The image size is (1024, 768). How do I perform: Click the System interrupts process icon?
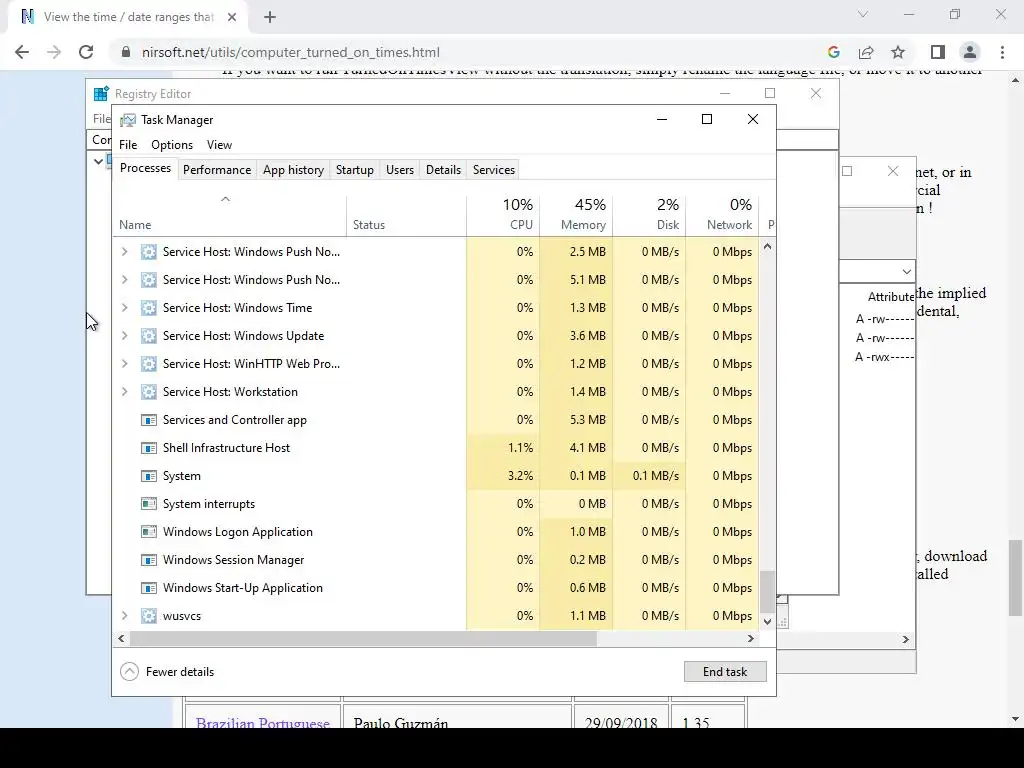coord(149,504)
